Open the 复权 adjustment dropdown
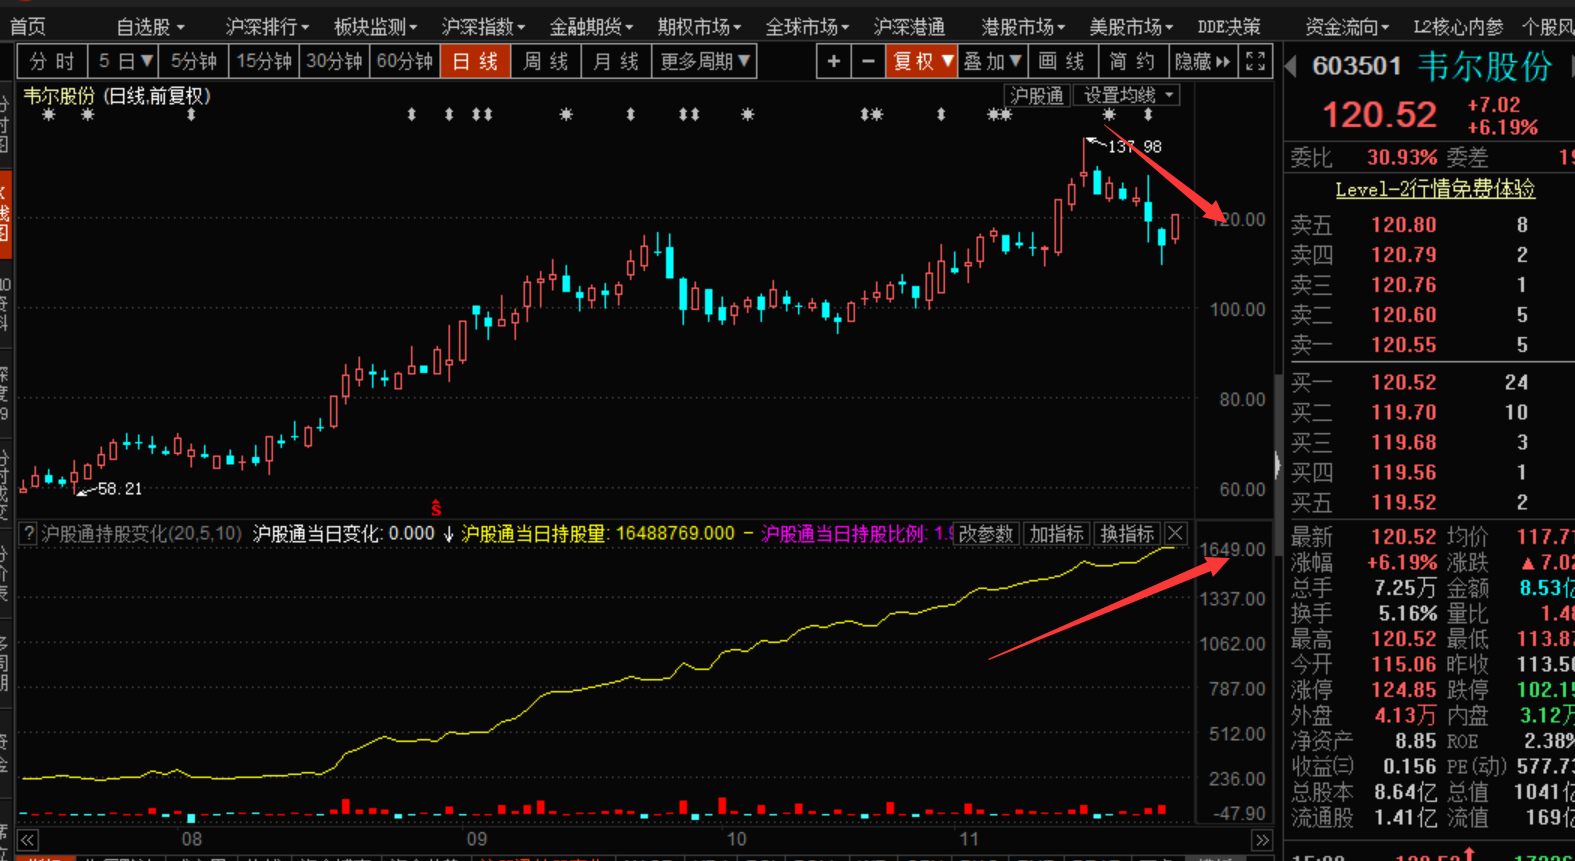1575x861 pixels. (x=922, y=62)
